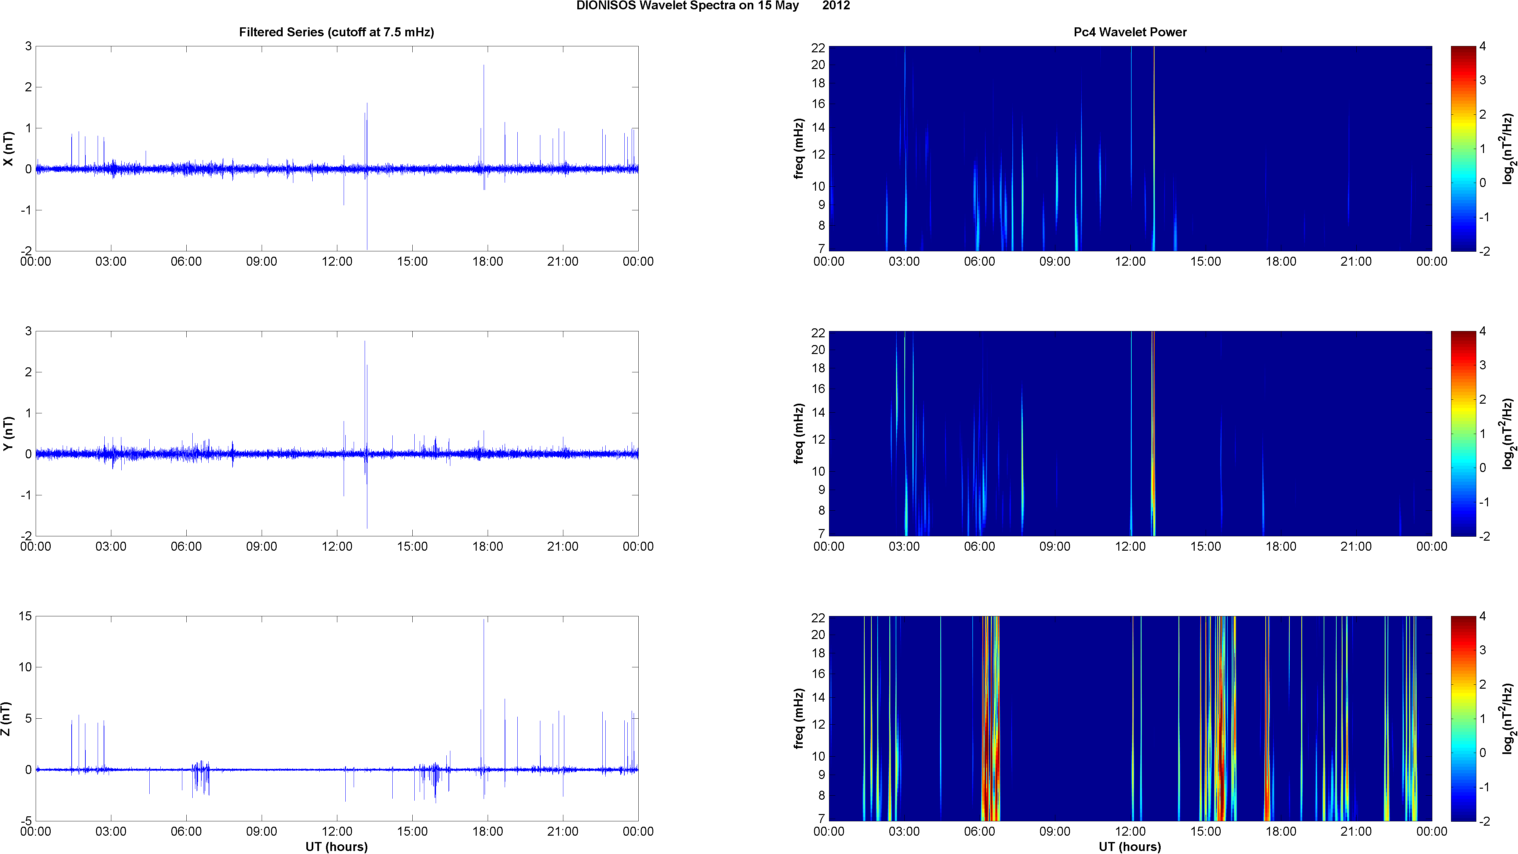Image resolution: width=1518 pixels, height=854 pixels.
Task: Select the middle wavelet plot's colorbar
Action: 1462,433
